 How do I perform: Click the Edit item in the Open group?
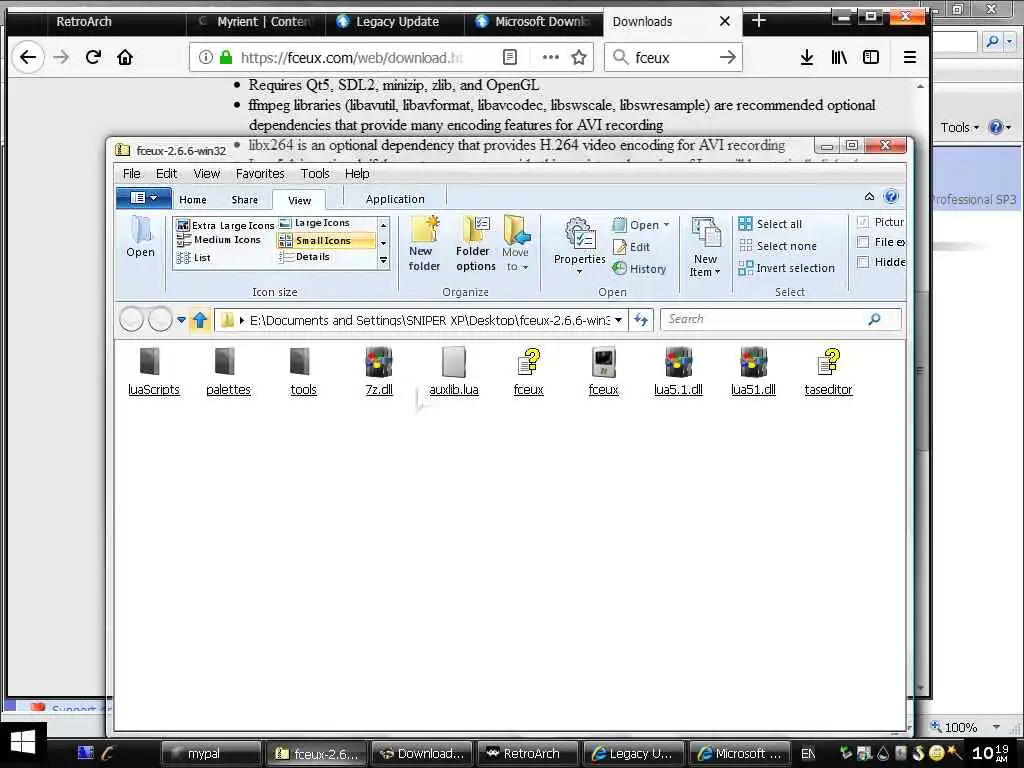pos(631,247)
